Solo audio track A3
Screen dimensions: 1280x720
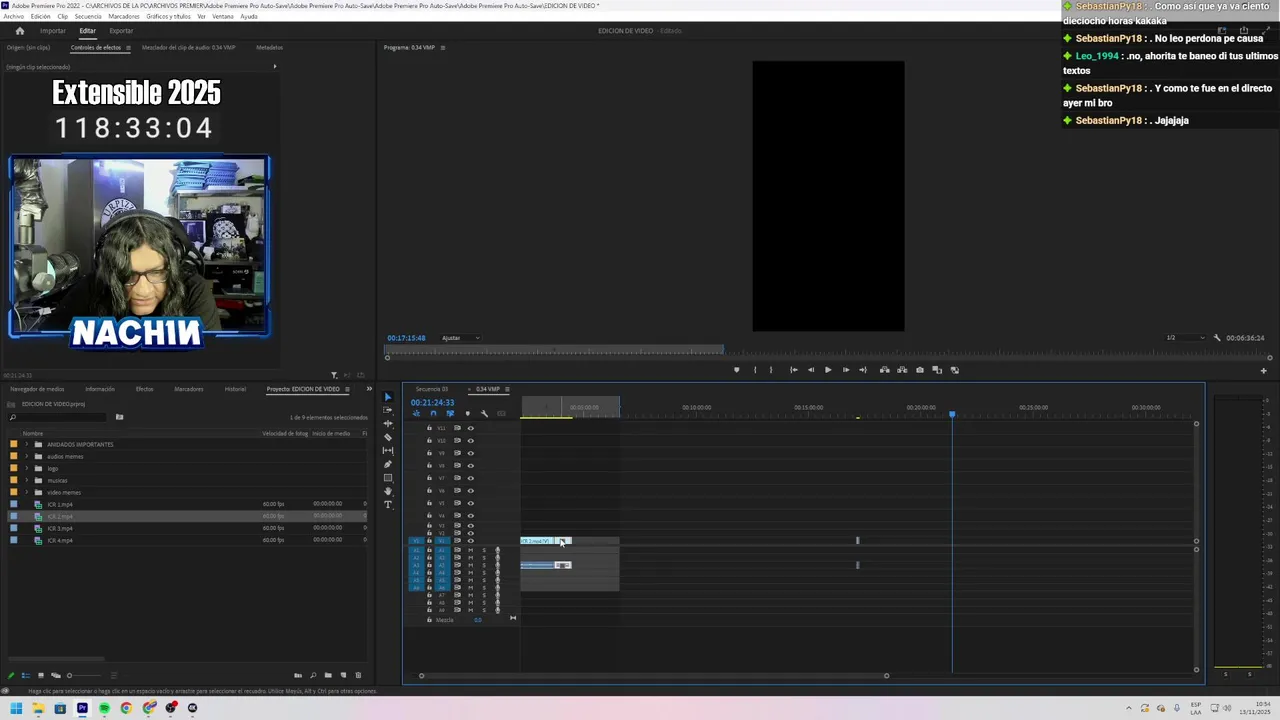(484, 565)
